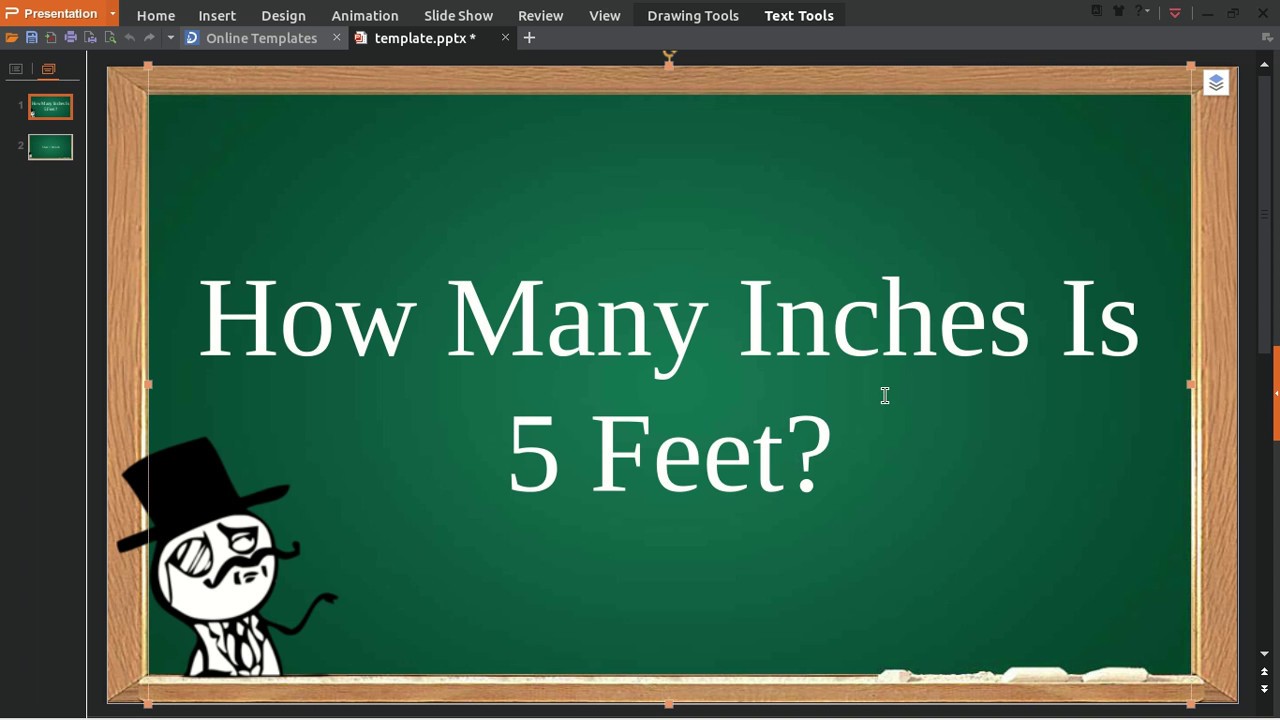Viewport: 1280px width, 720px height.
Task: Close the template.pptx tab
Action: [505, 37]
